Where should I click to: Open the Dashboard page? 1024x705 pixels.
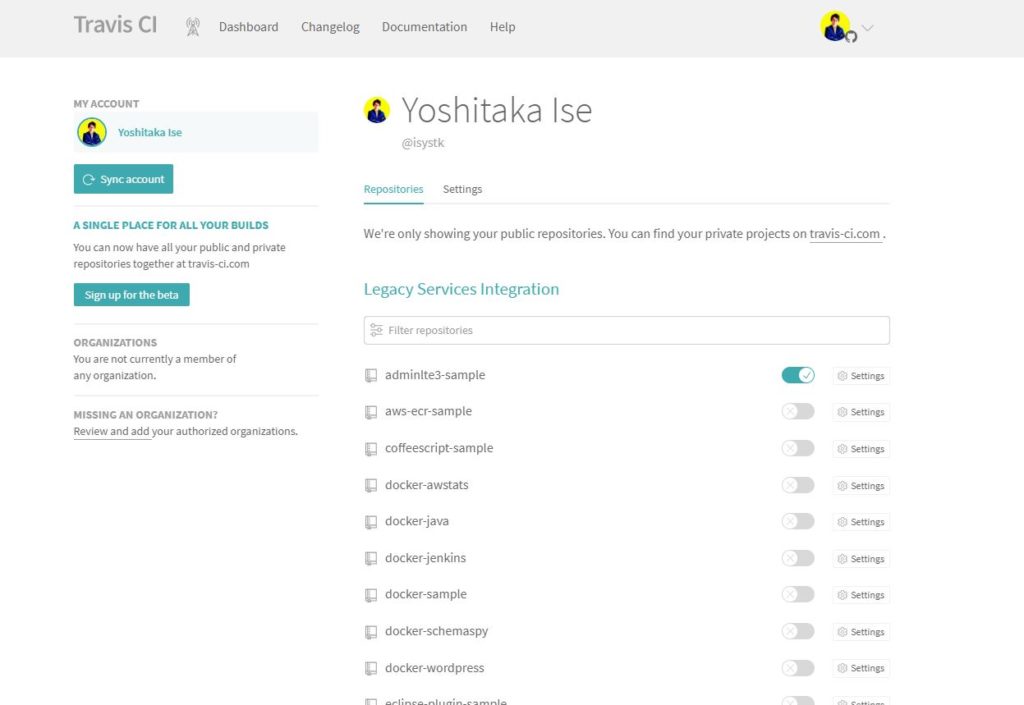[x=248, y=27]
